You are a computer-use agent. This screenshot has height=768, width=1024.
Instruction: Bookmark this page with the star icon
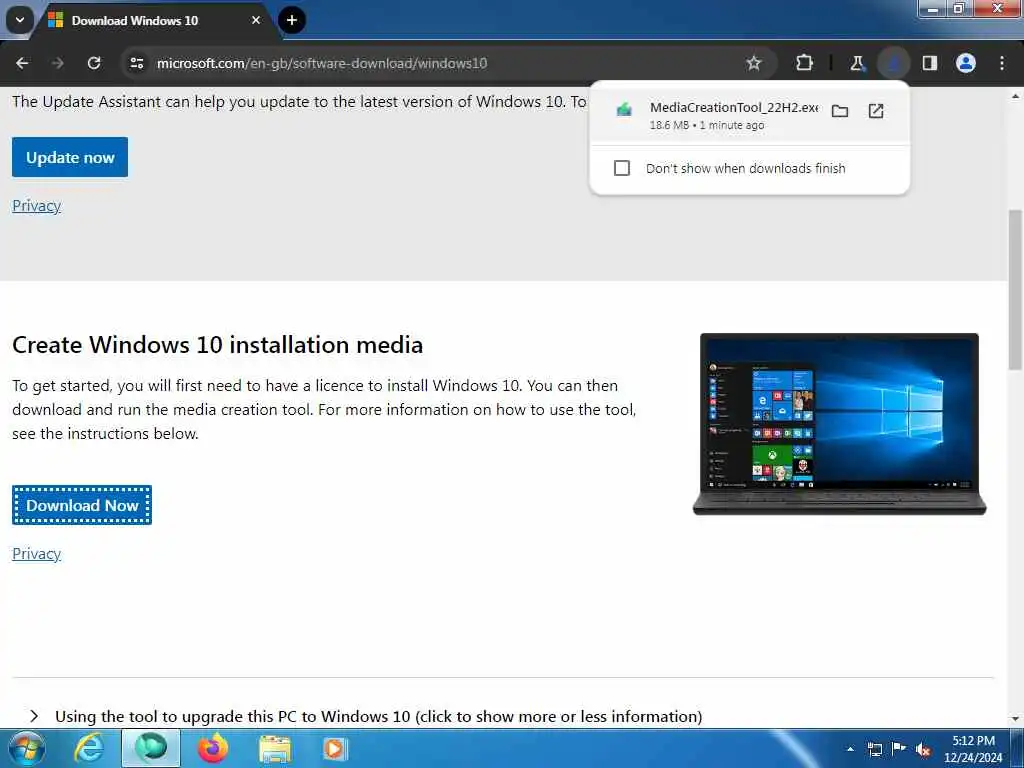[754, 63]
